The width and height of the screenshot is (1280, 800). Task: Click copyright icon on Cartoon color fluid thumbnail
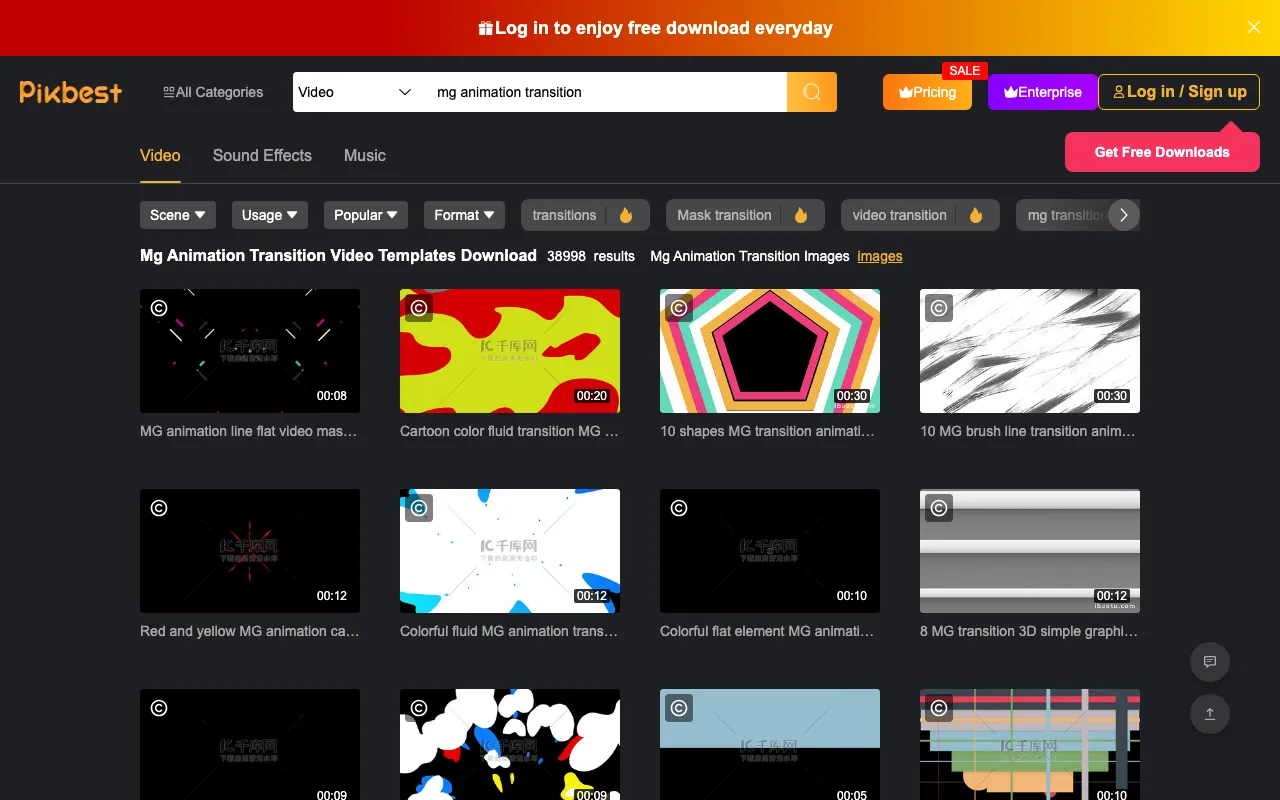[x=419, y=308]
